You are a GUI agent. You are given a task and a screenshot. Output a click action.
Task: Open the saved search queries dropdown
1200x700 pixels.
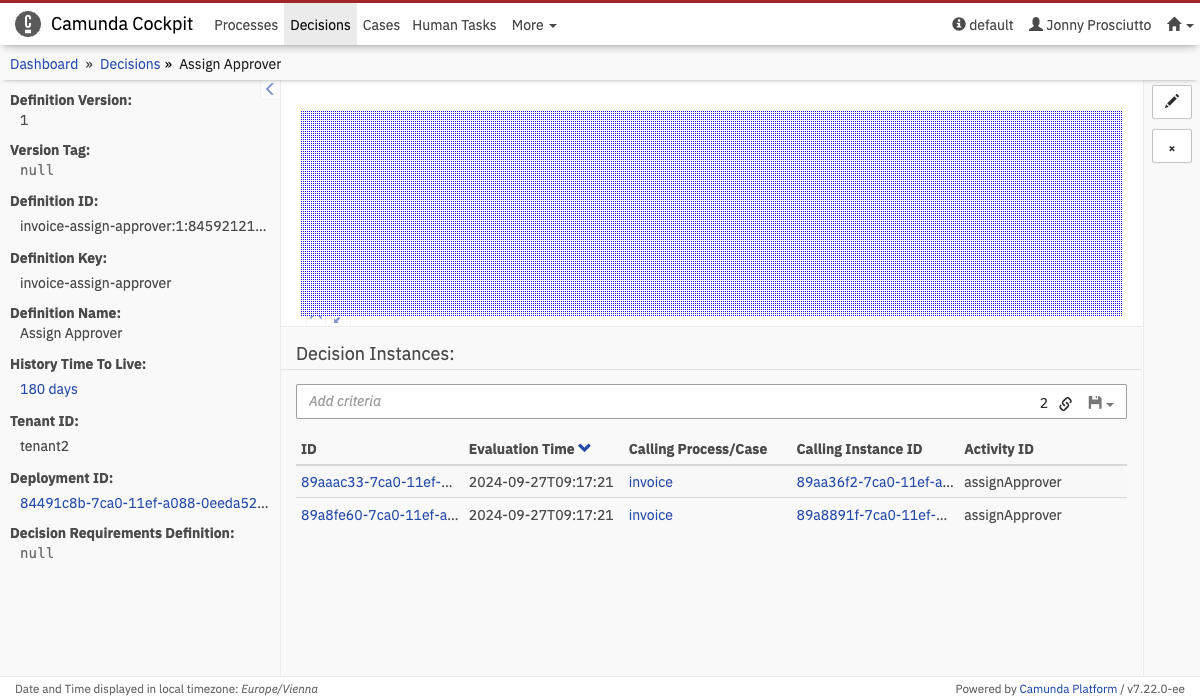[x=1100, y=403]
